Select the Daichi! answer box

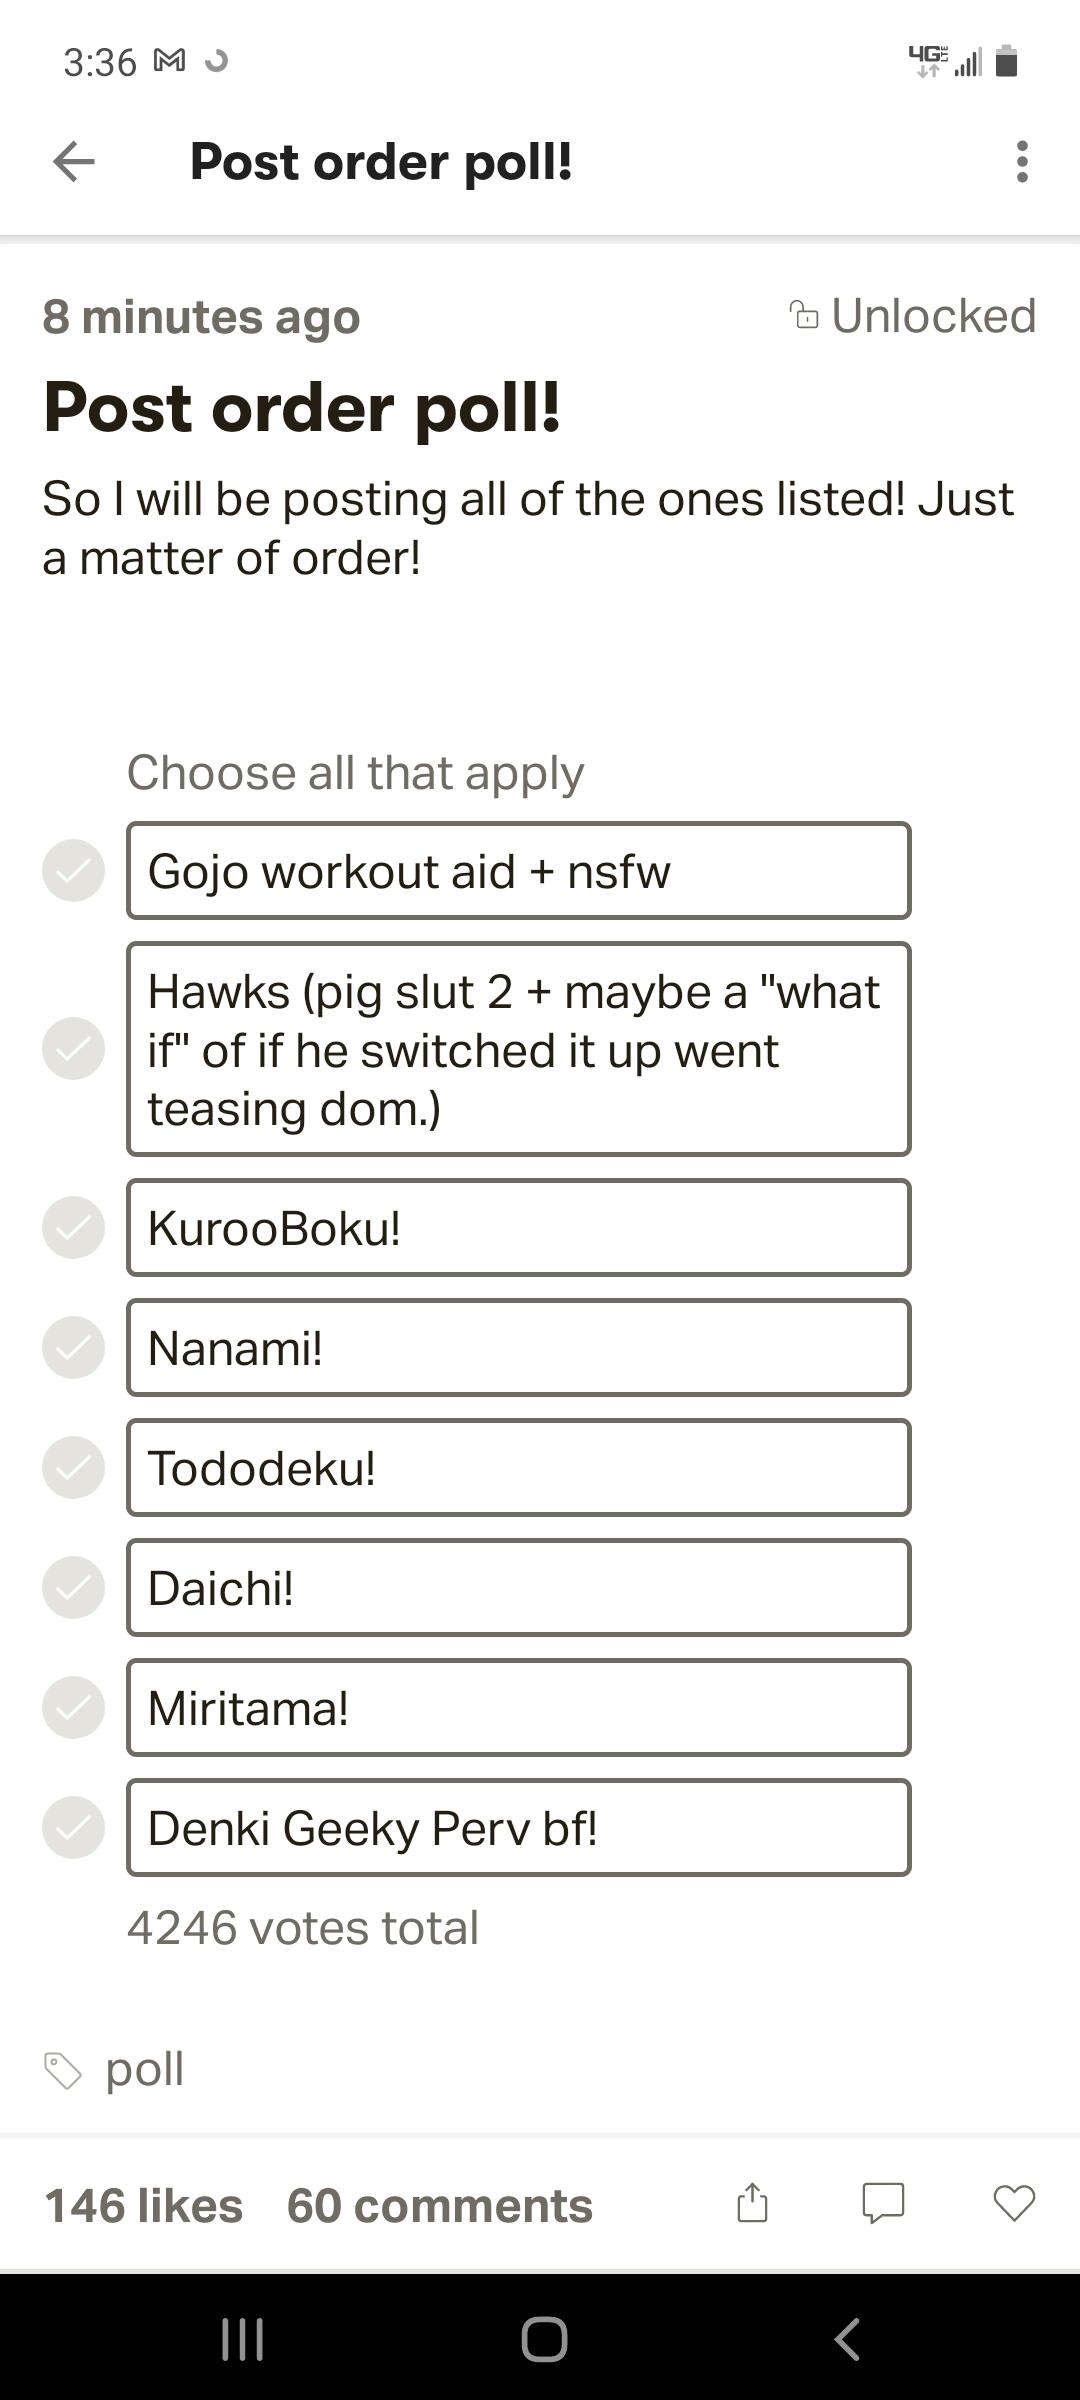pyautogui.click(x=518, y=1587)
